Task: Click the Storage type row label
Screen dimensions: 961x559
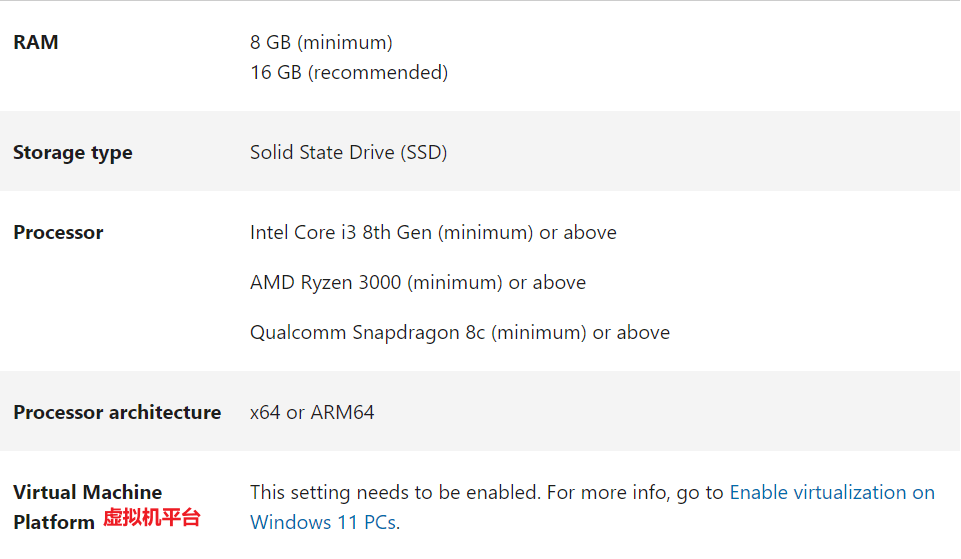Action: [73, 153]
